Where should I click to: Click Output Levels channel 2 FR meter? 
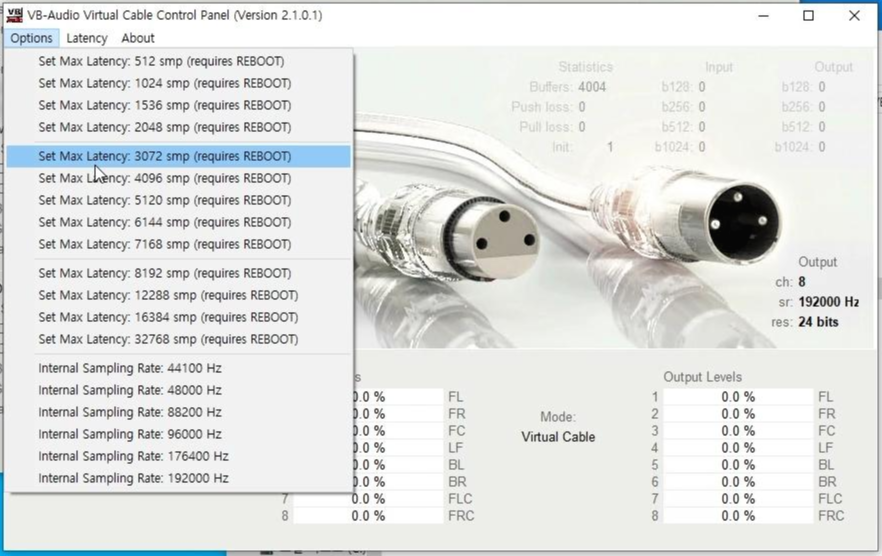pyautogui.click(x=738, y=414)
